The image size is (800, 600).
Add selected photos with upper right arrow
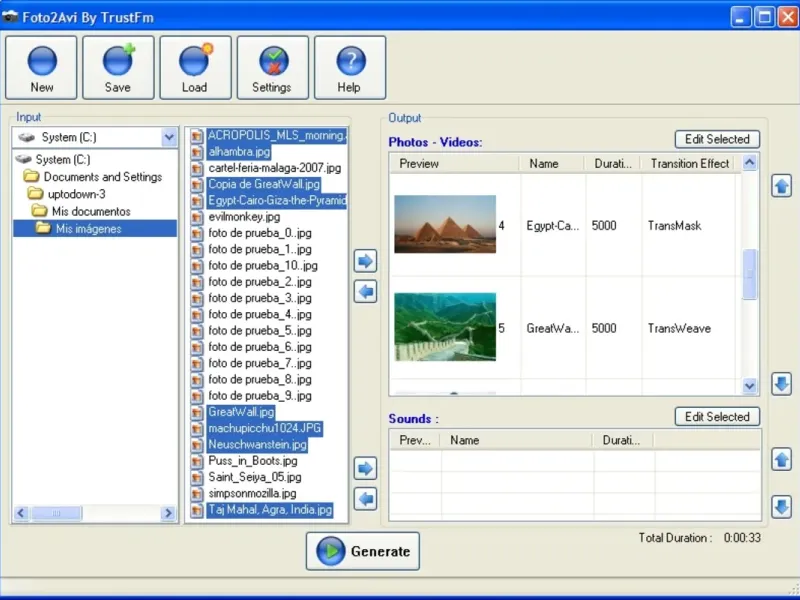(366, 261)
